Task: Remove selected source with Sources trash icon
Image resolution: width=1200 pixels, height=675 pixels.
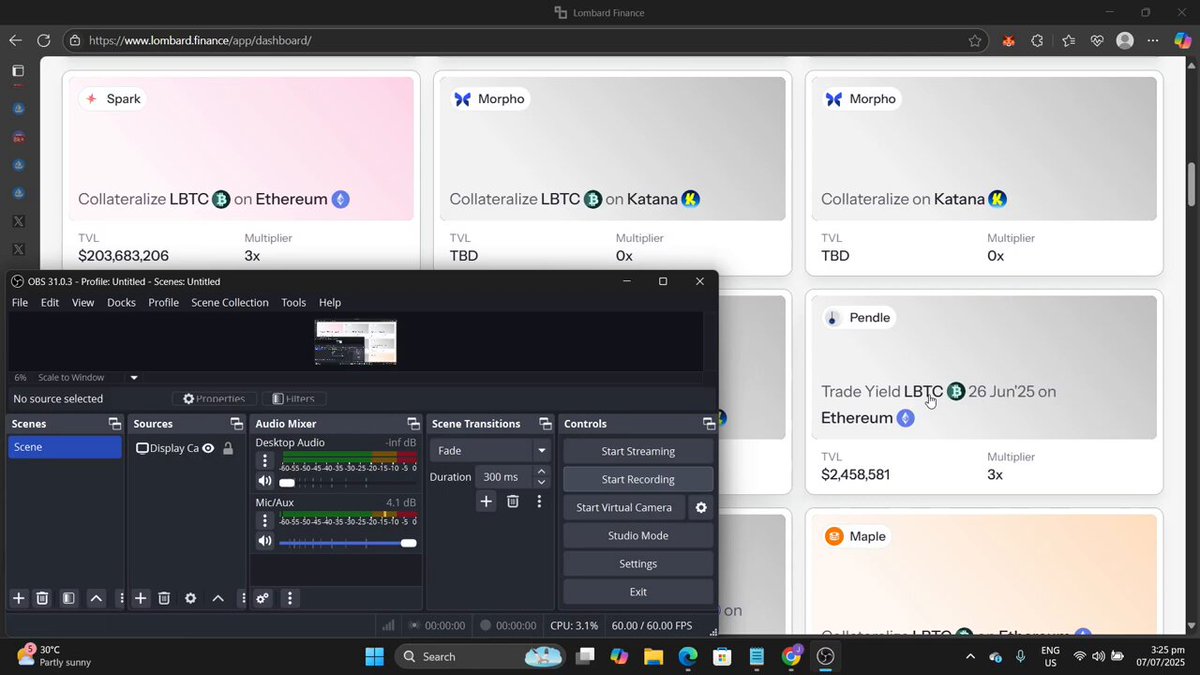Action: pyautogui.click(x=164, y=598)
